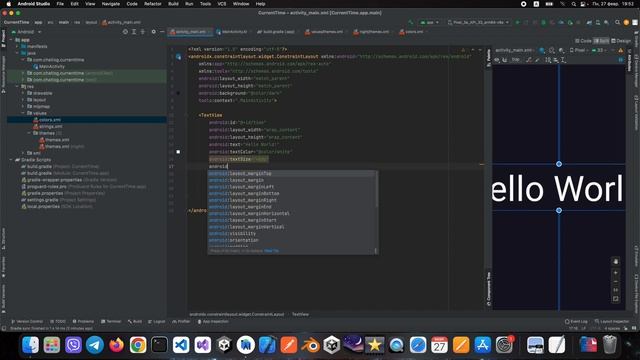Click the Make Project hammer icon
Screen dimensions: 640x360
pyautogui.click(x=411, y=22)
